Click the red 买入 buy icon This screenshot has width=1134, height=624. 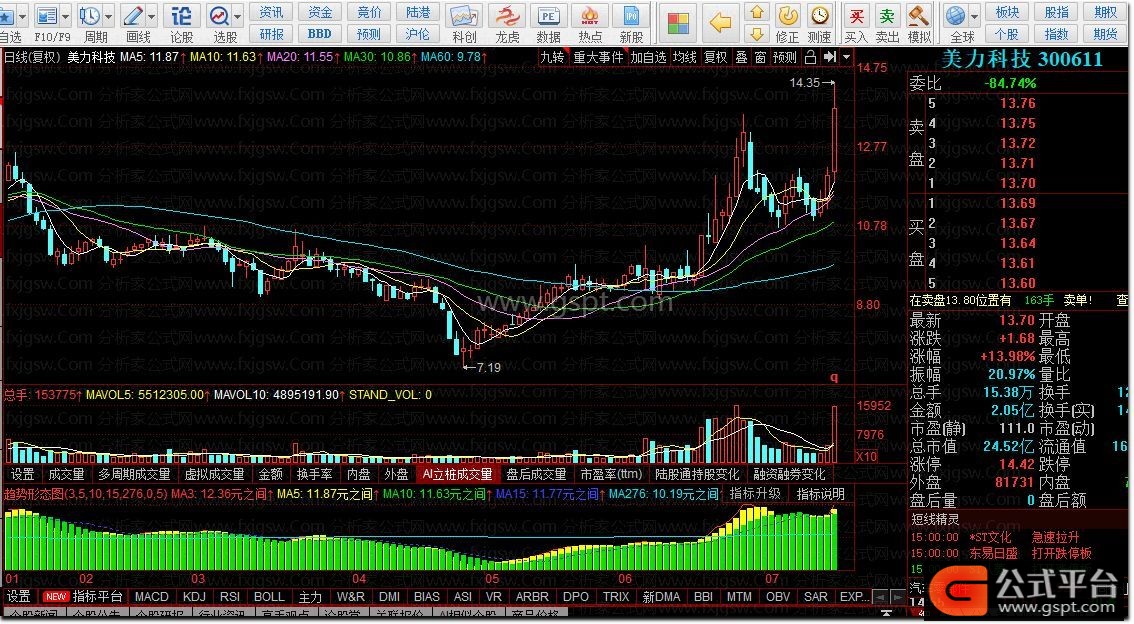(856, 16)
